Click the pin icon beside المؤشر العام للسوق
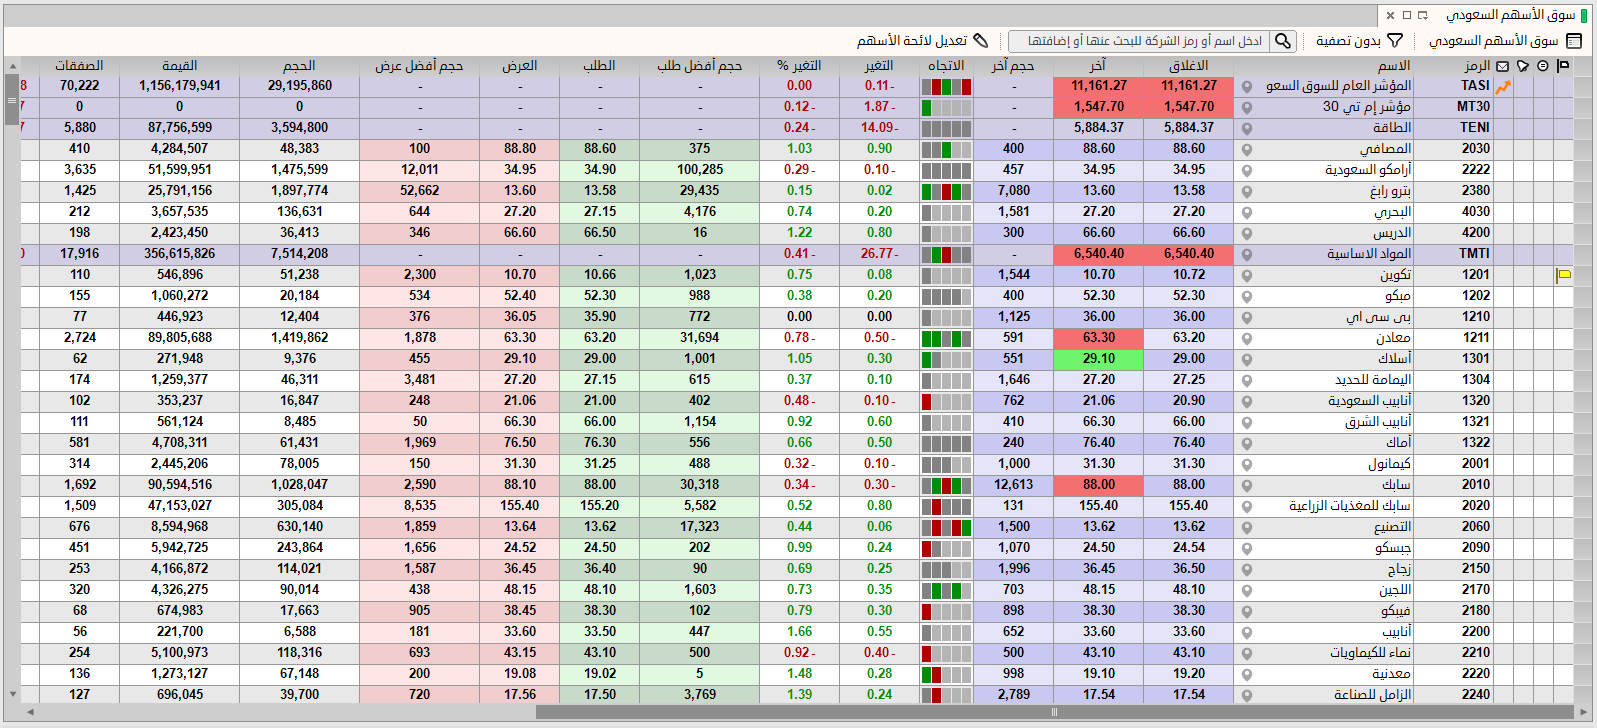Viewport: 1597px width, 728px height. click(1247, 86)
